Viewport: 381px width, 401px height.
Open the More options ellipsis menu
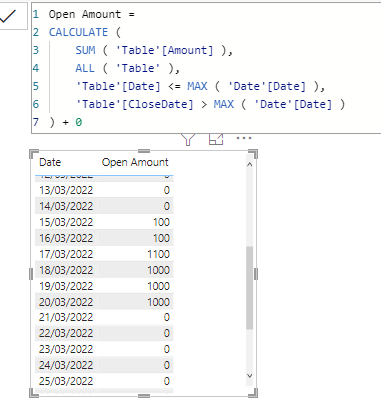[244, 138]
